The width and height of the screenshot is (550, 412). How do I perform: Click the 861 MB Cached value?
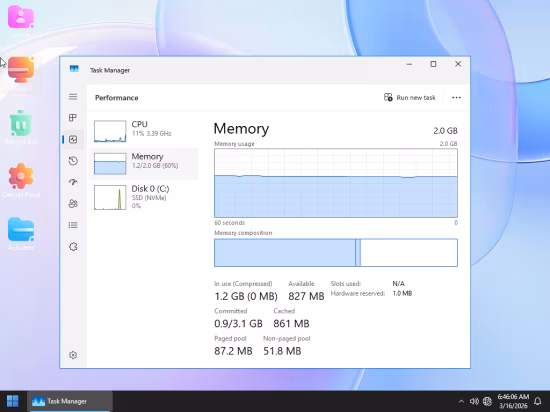tap(291, 324)
